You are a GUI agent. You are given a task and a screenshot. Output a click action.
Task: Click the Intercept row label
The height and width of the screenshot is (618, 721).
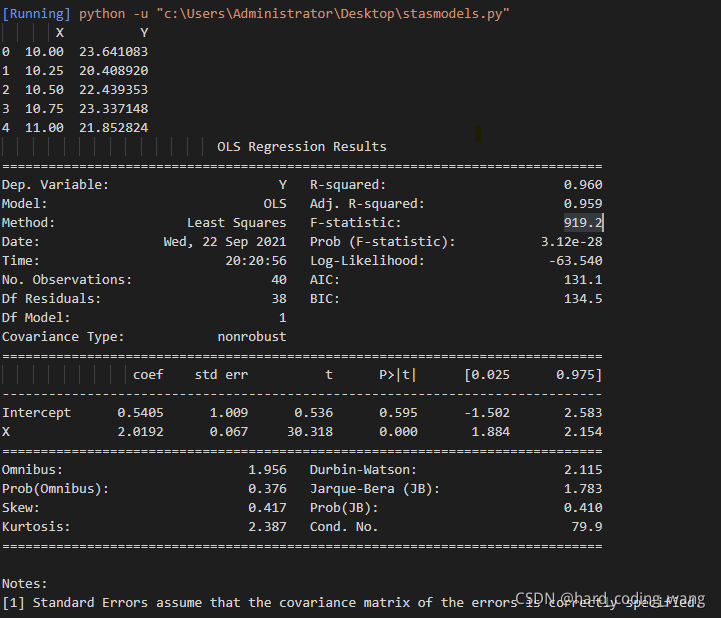pos(36,413)
